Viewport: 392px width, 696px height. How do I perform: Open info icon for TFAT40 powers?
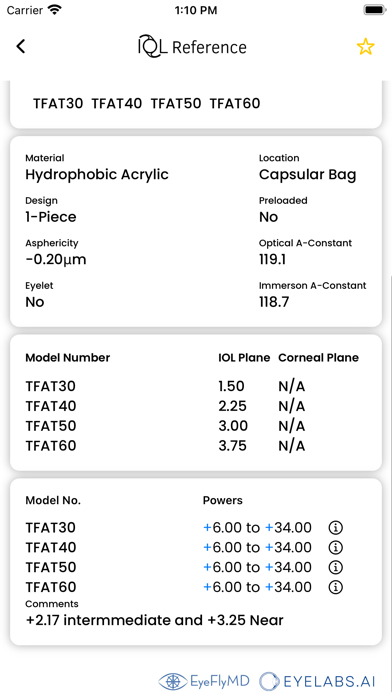336,547
